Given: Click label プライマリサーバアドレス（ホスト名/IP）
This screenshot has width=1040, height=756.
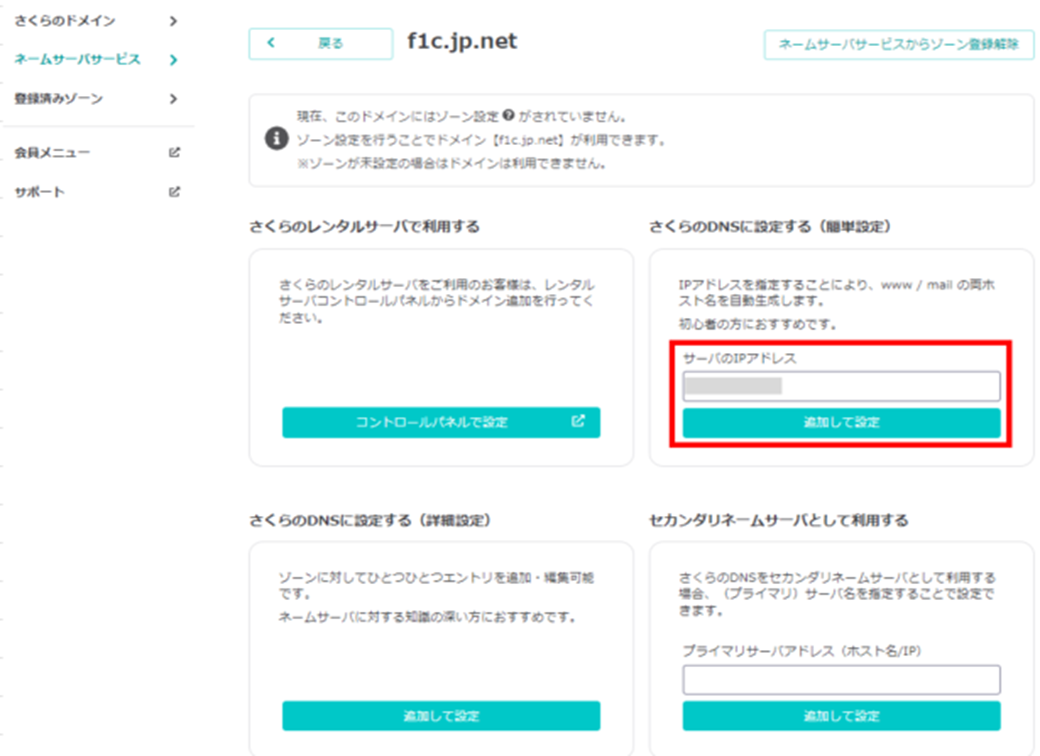Looking at the screenshot, I should [802, 651].
